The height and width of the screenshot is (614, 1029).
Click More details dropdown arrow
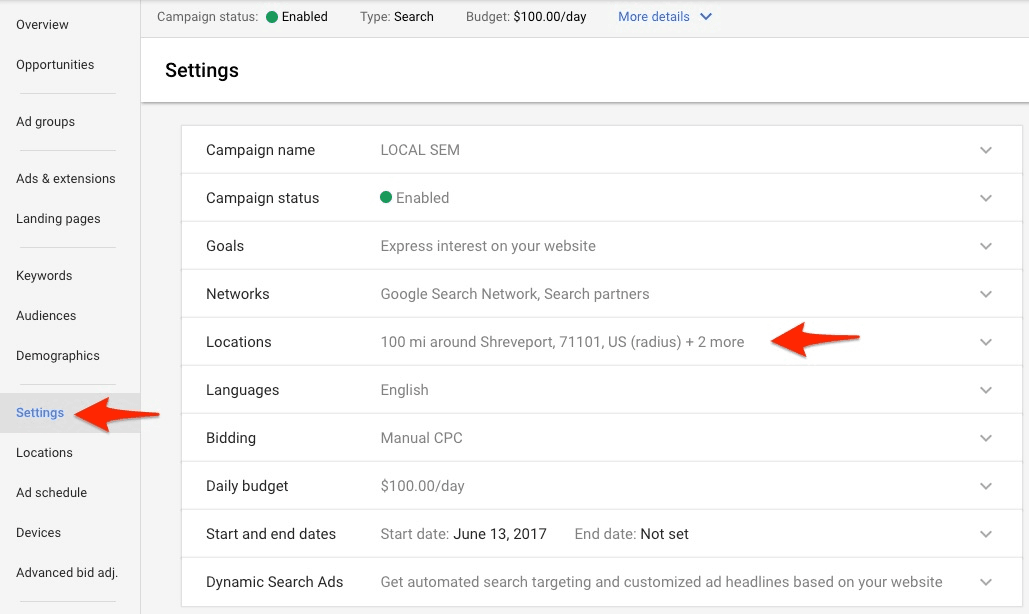point(706,17)
